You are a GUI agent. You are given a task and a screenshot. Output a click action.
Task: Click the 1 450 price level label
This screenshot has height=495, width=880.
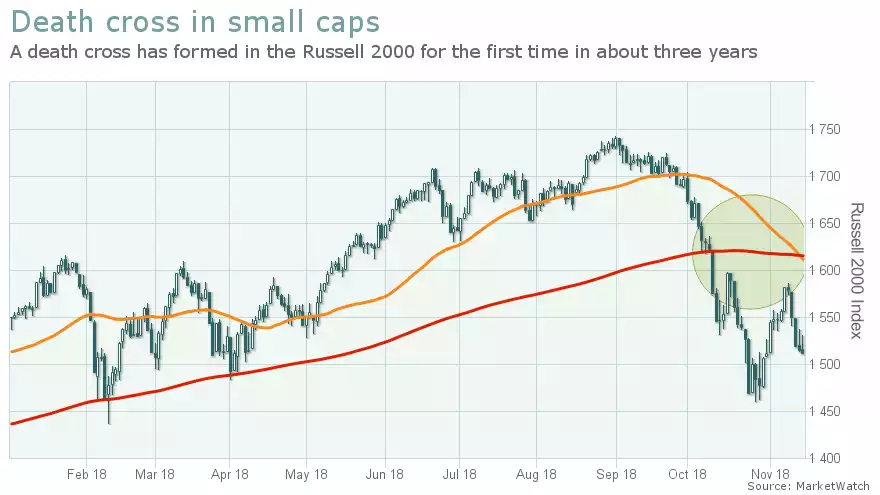click(x=824, y=411)
